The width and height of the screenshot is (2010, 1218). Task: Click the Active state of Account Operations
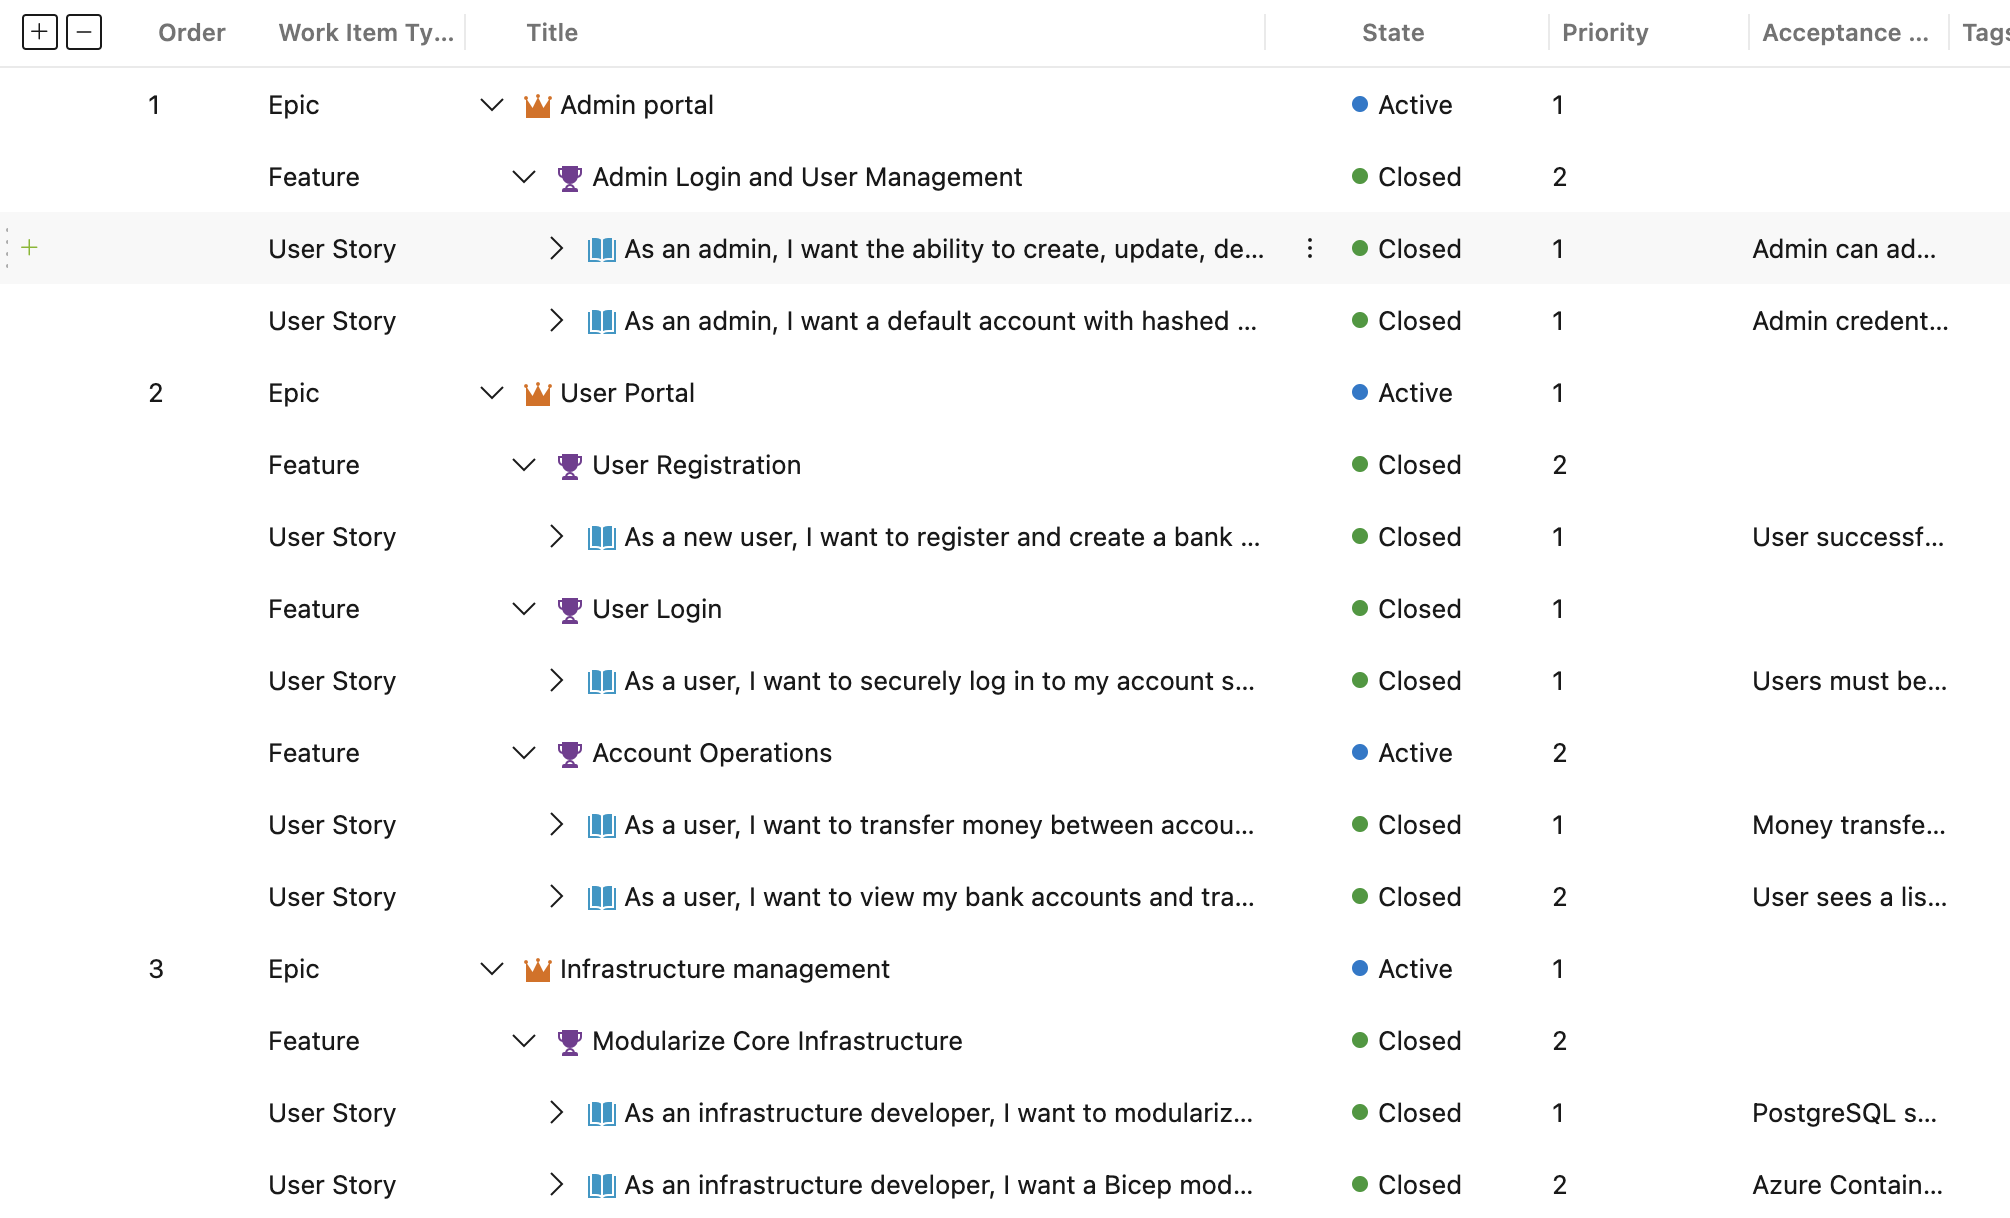pyautogui.click(x=1414, y=753)
